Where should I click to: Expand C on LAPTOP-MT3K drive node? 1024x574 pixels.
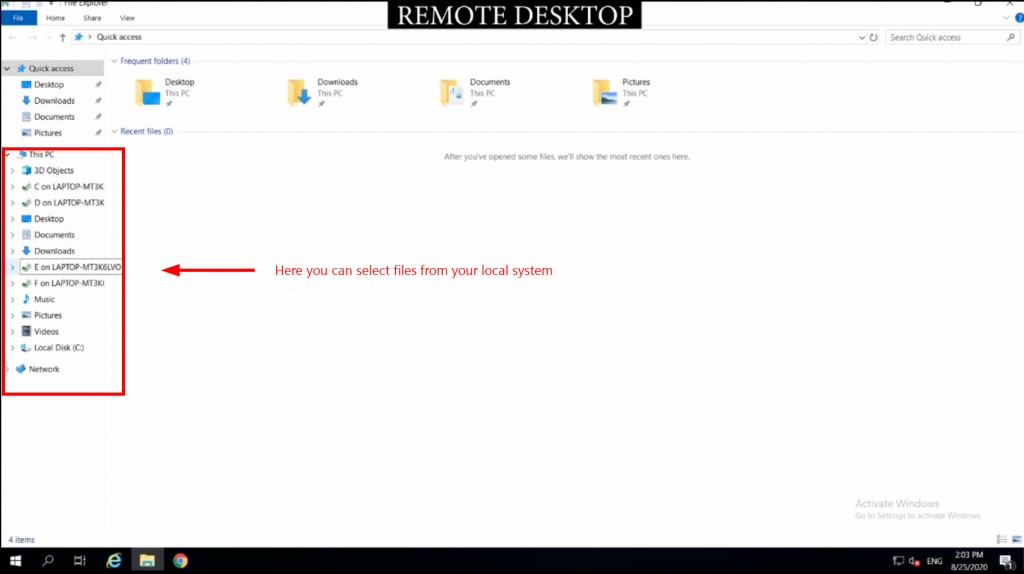(12, 187)
